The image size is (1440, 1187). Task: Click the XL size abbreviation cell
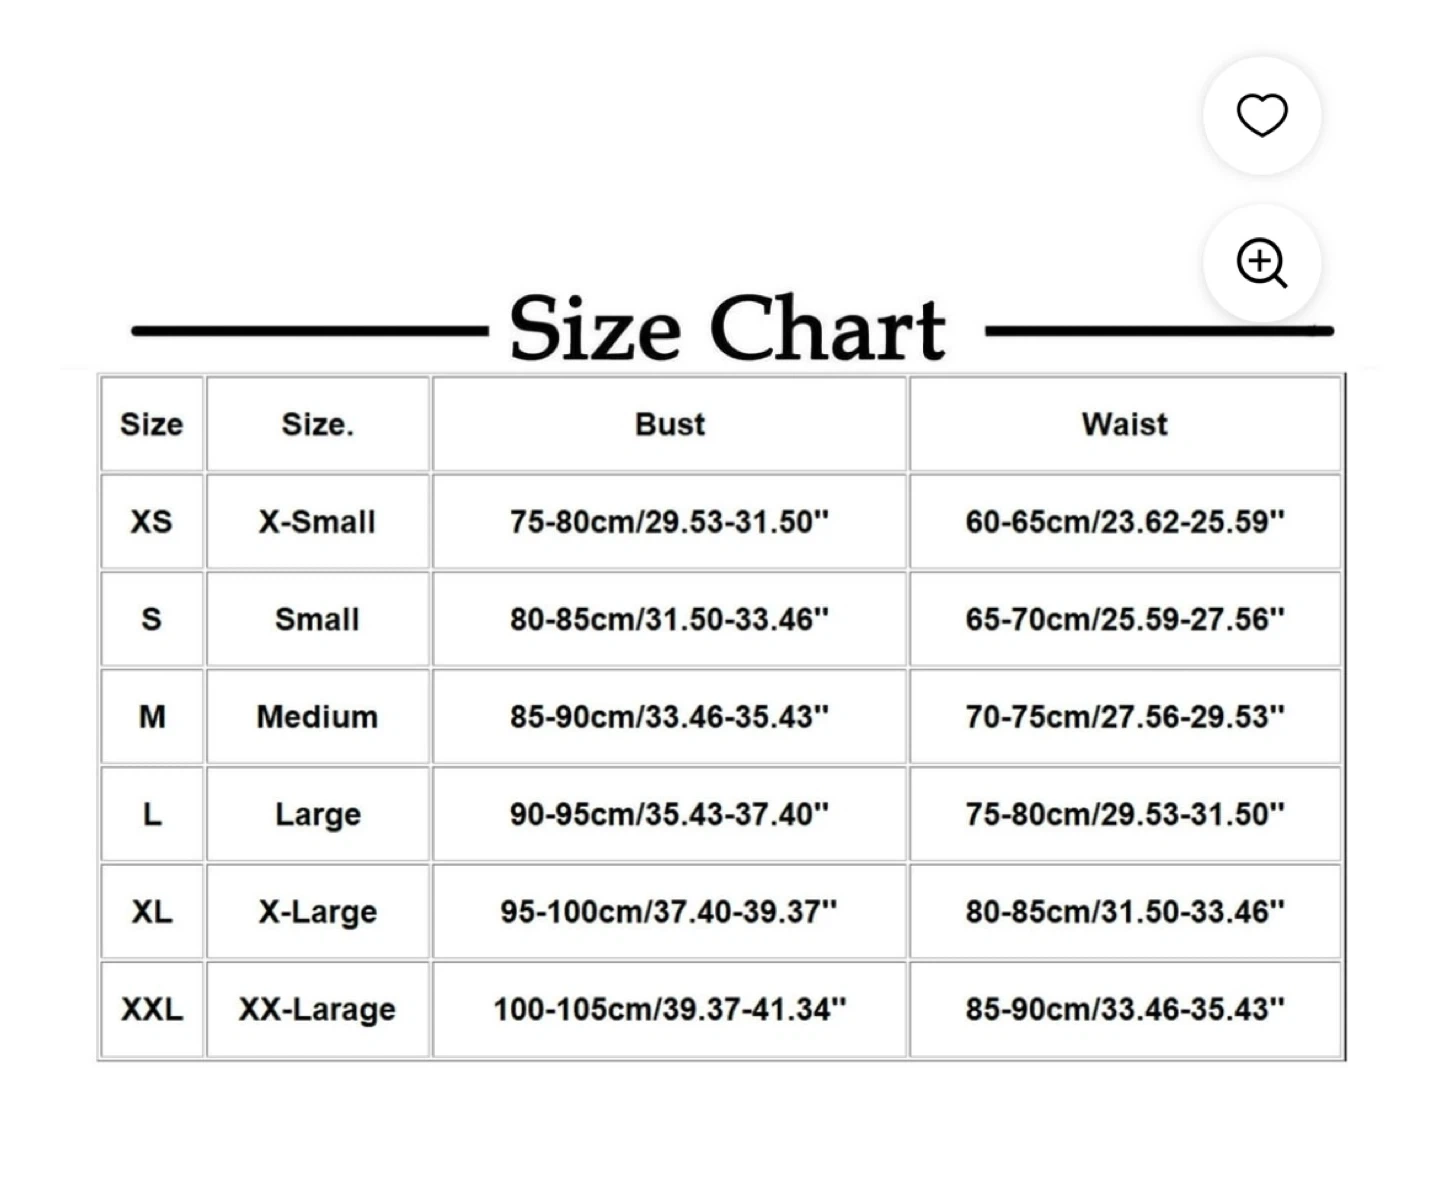coord(151,911)
